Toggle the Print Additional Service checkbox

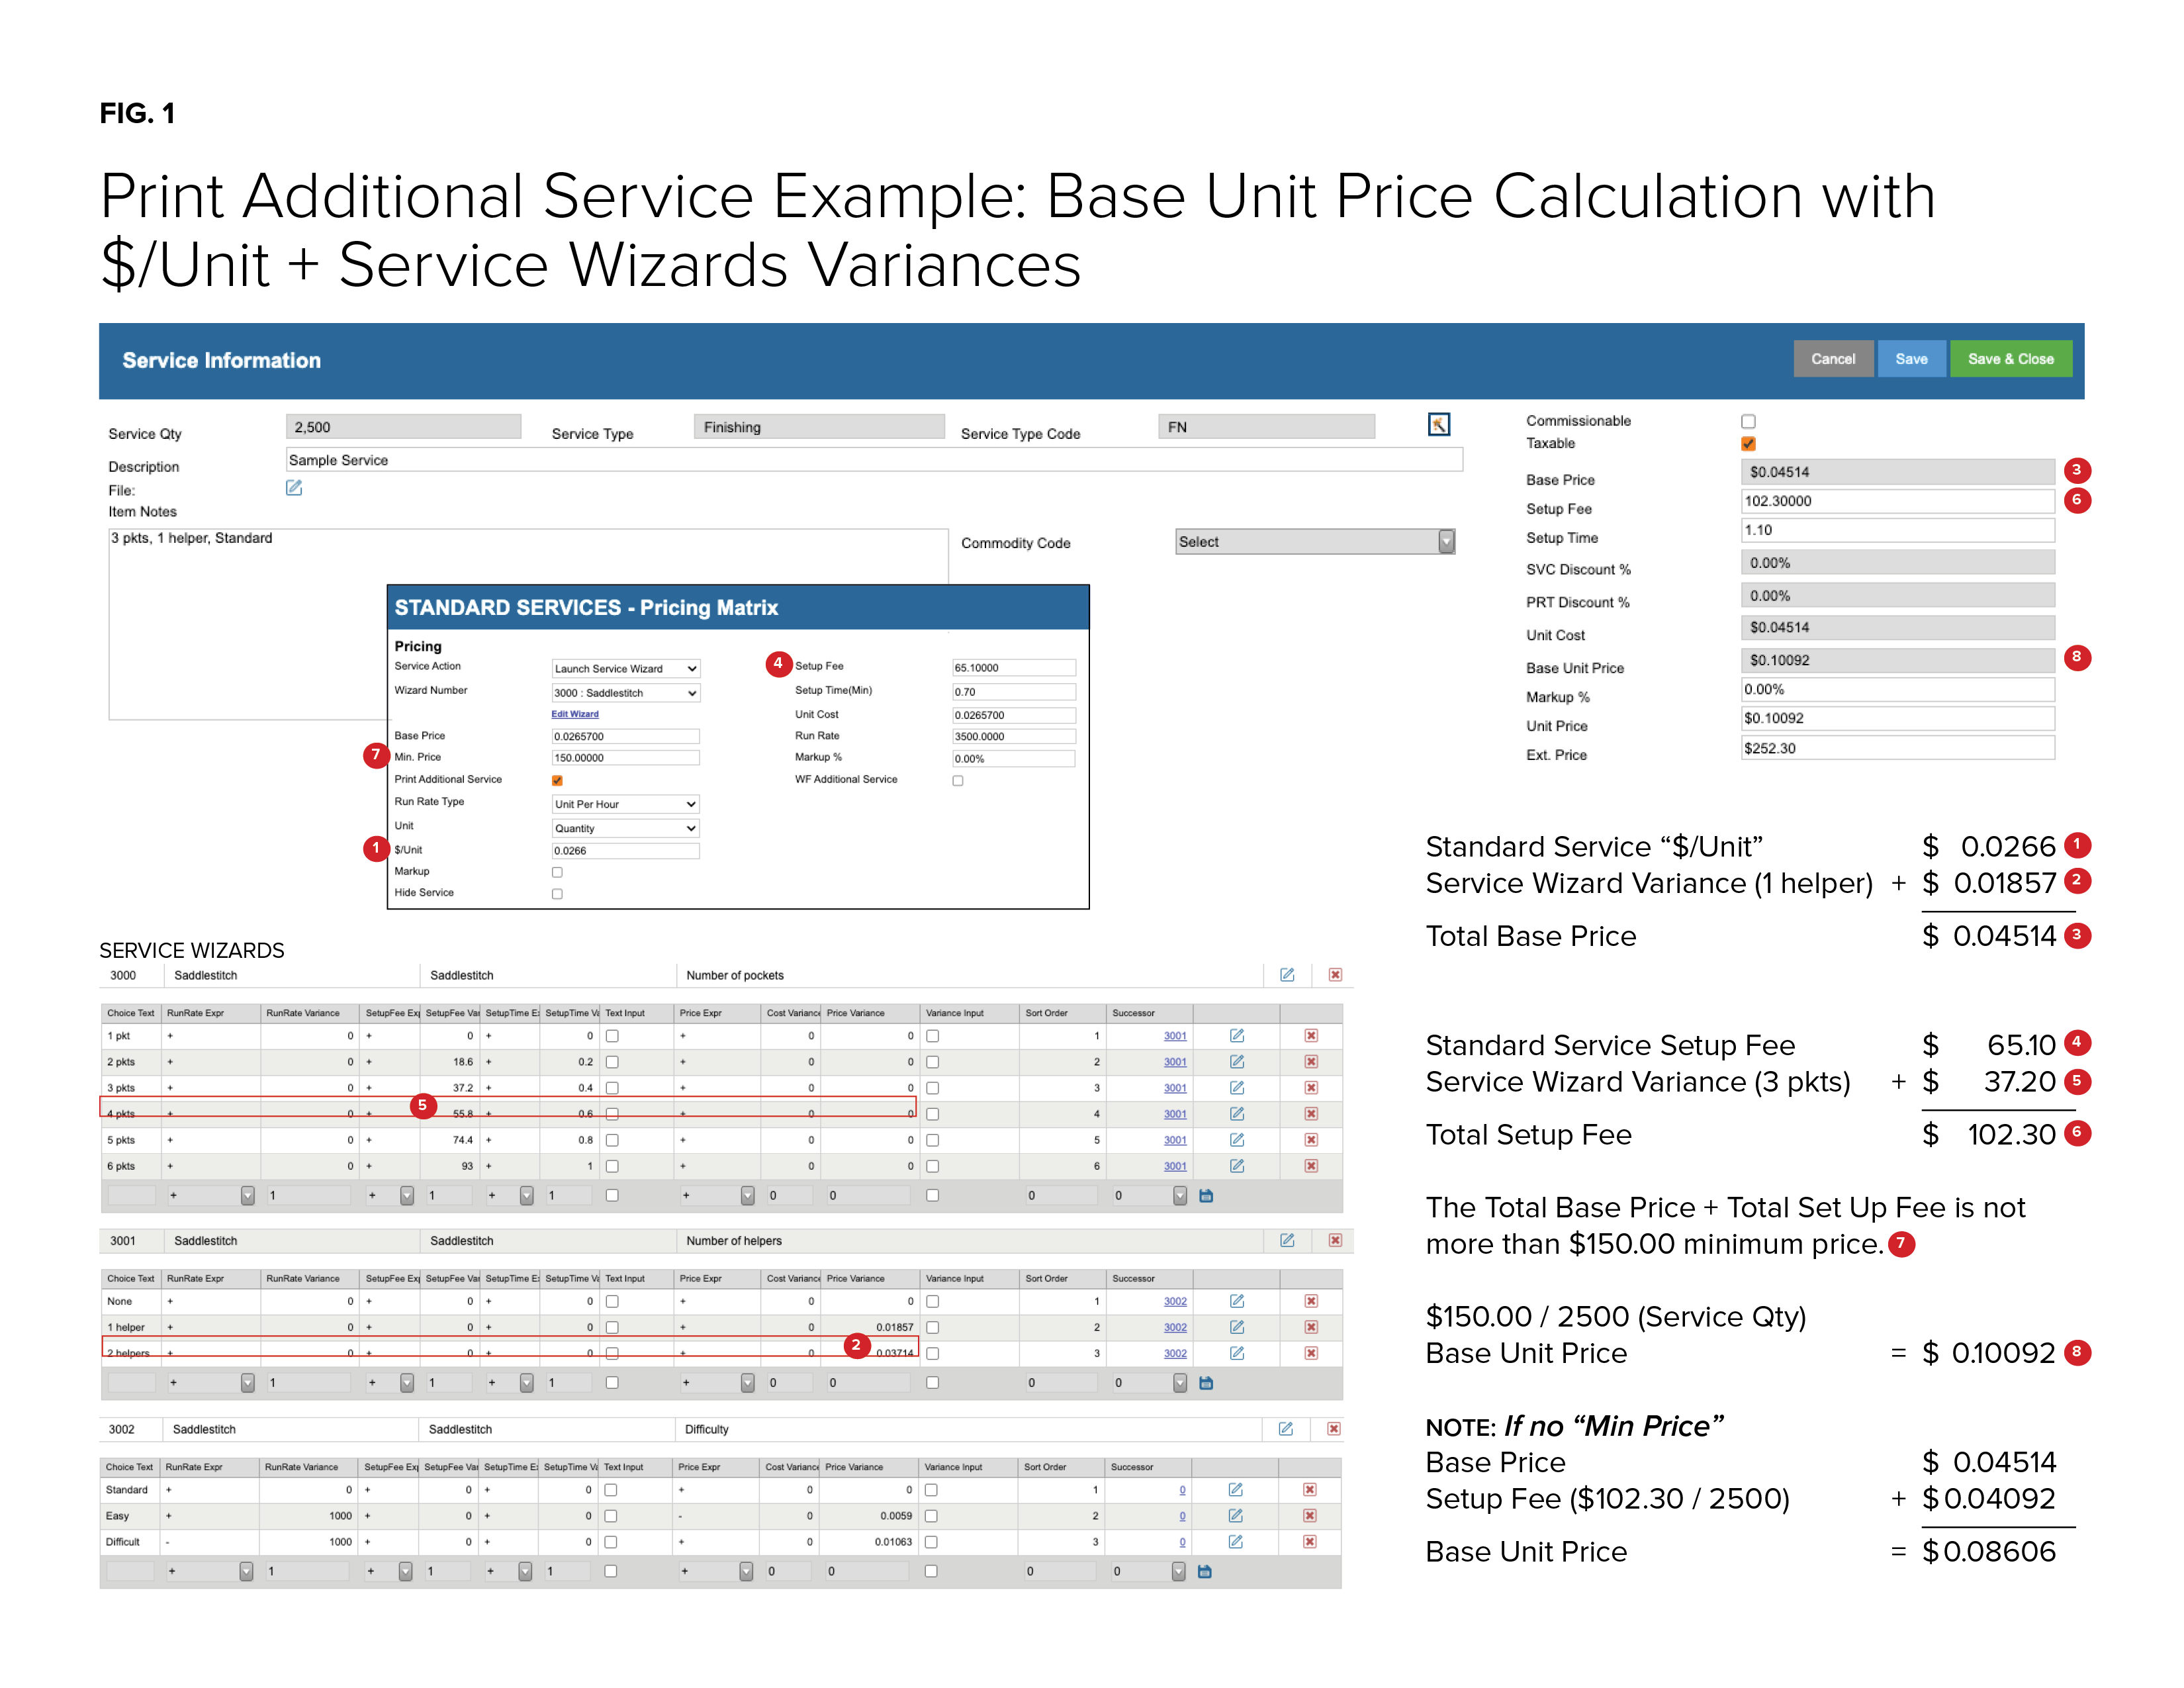557,780
